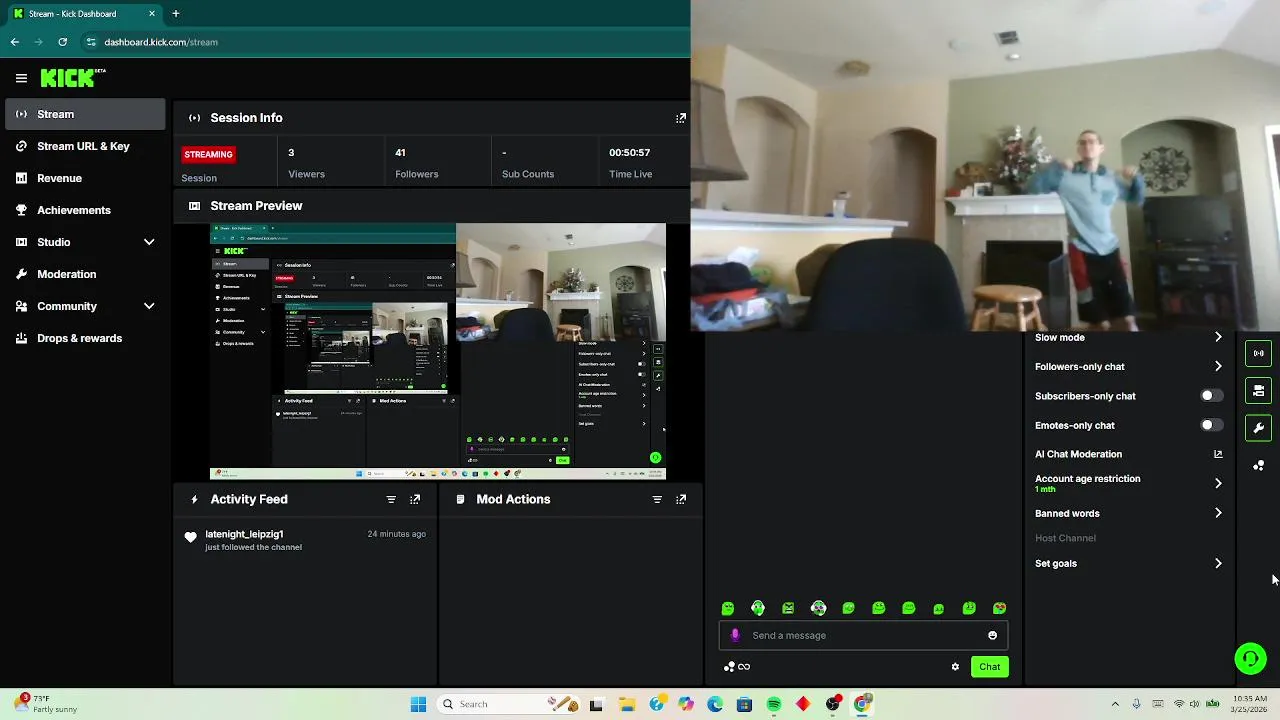This screenshot has width=1280, height=720.
Task: Click the 3 Viewers count
Action: (291, 153)
